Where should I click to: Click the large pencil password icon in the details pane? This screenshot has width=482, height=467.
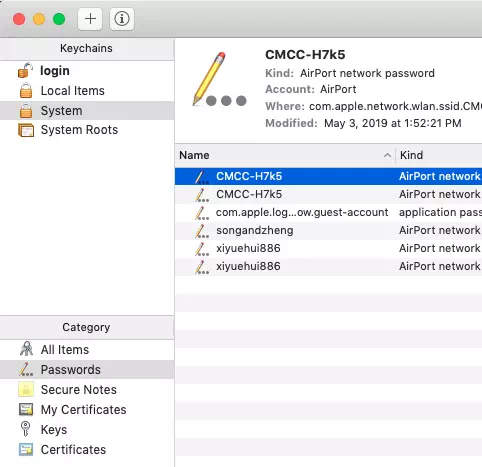coord(219,79)
